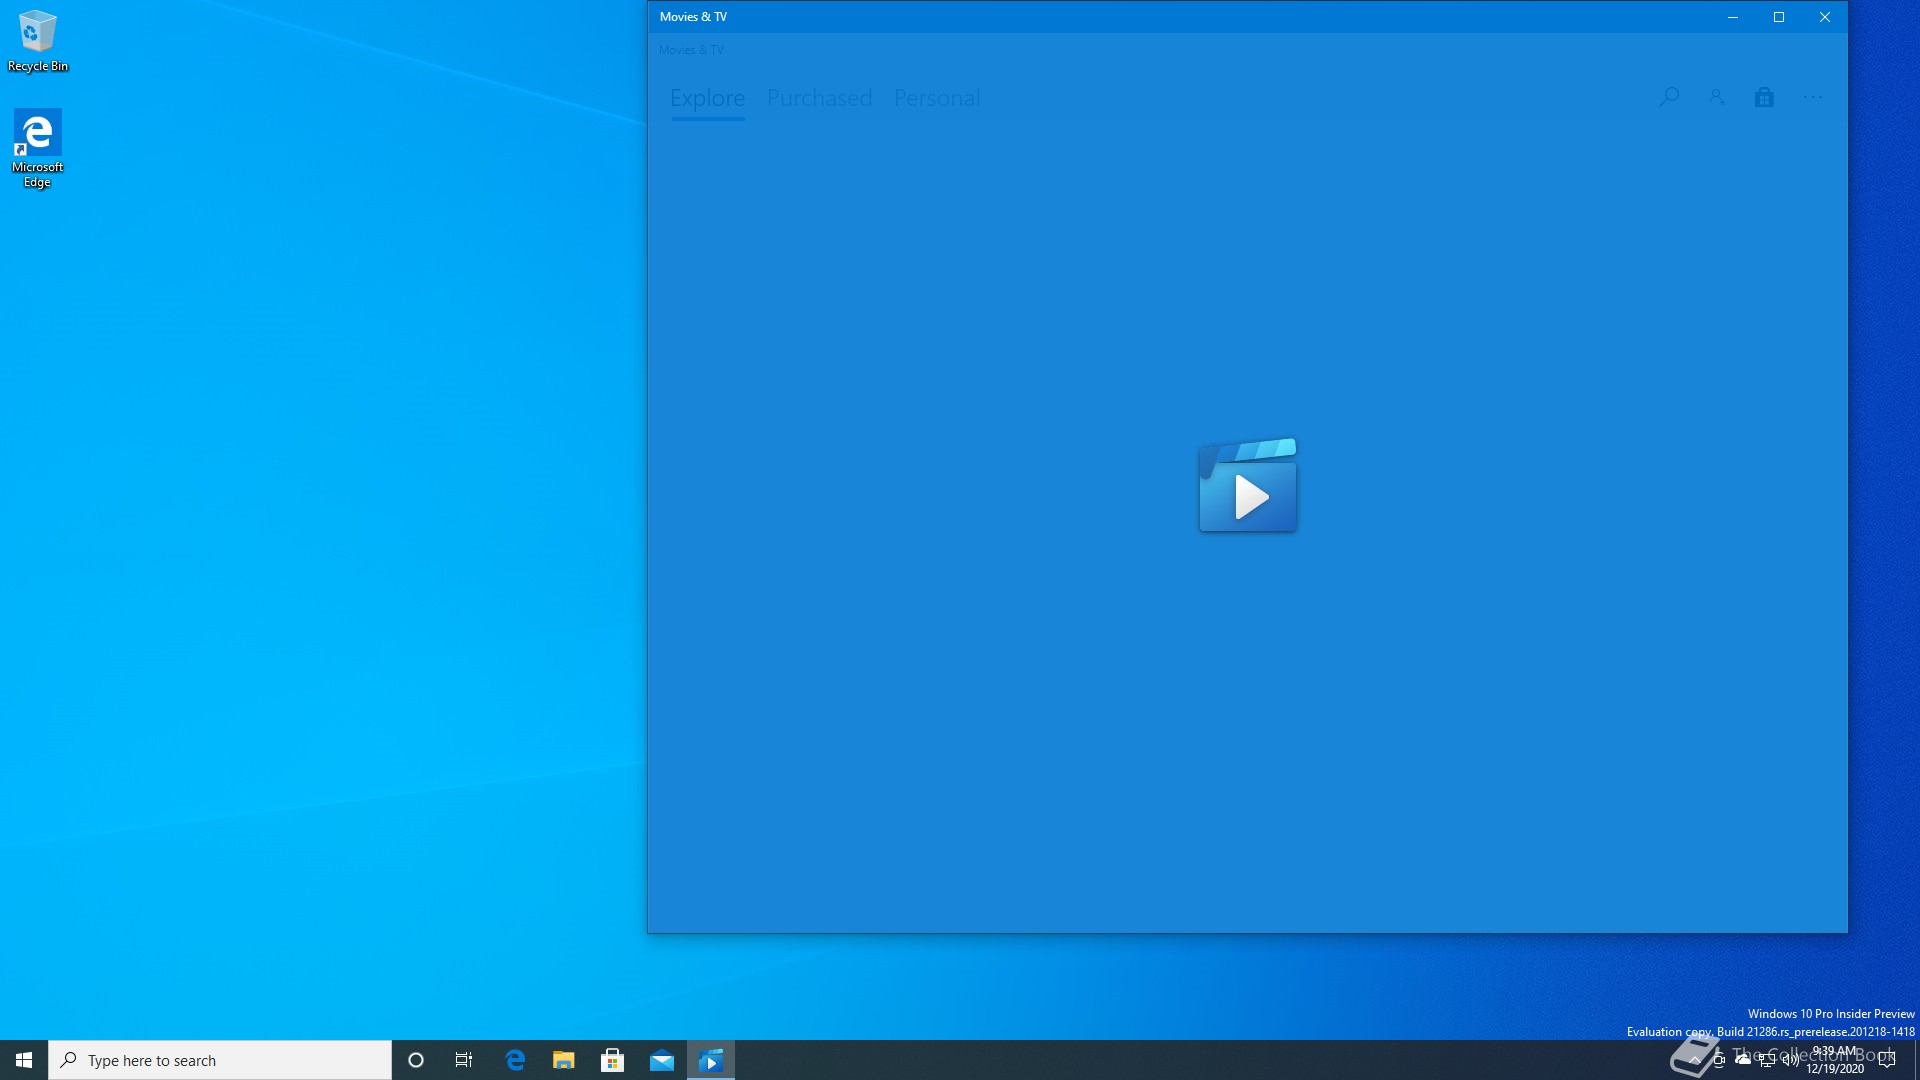The width and height of the screenshot is (1920, 1080).
Task: Open the volume speaker tray icon
Action: point(1791,1060)
